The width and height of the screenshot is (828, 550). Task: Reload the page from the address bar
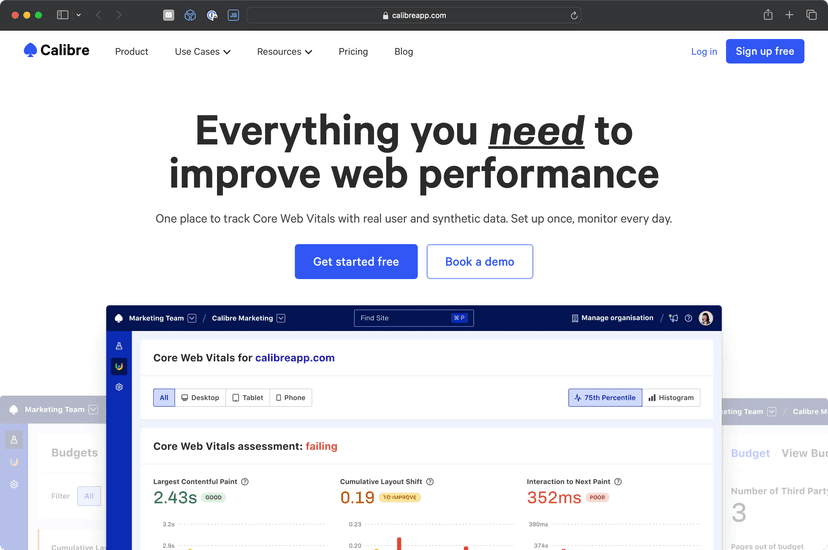pos(574,16)
